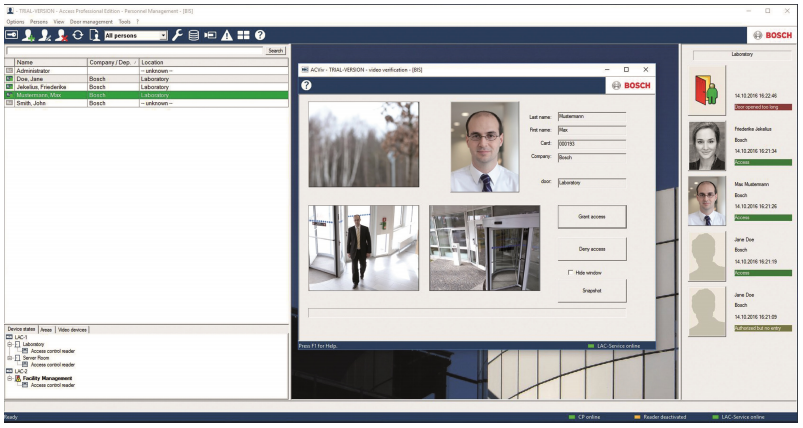Click Friederike Jekelius photo in event log

[707, 146]
